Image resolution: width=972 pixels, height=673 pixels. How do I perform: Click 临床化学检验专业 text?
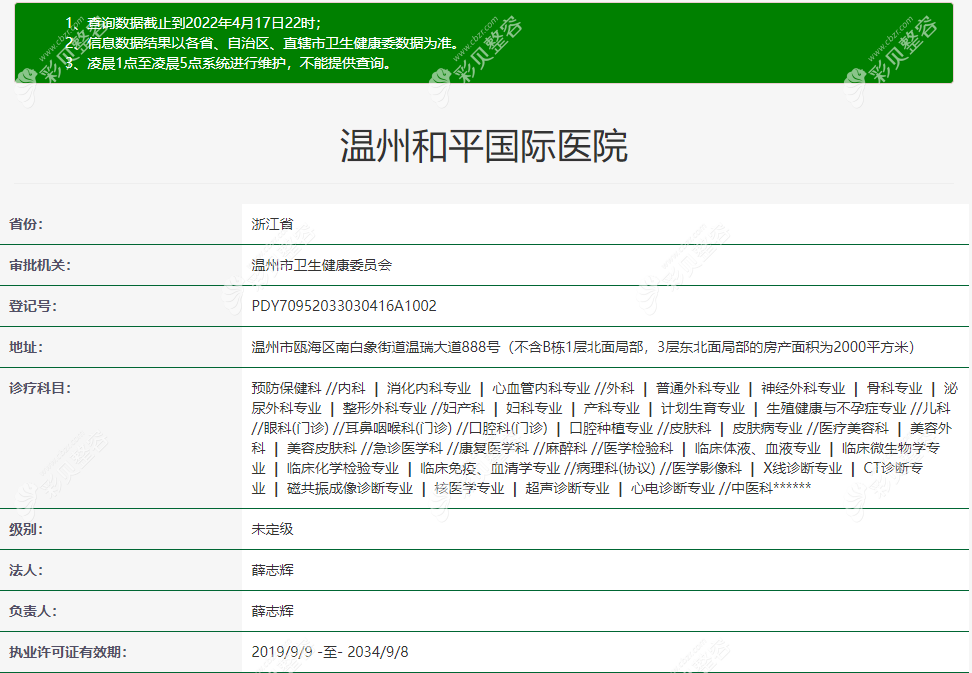pos(343,468)
